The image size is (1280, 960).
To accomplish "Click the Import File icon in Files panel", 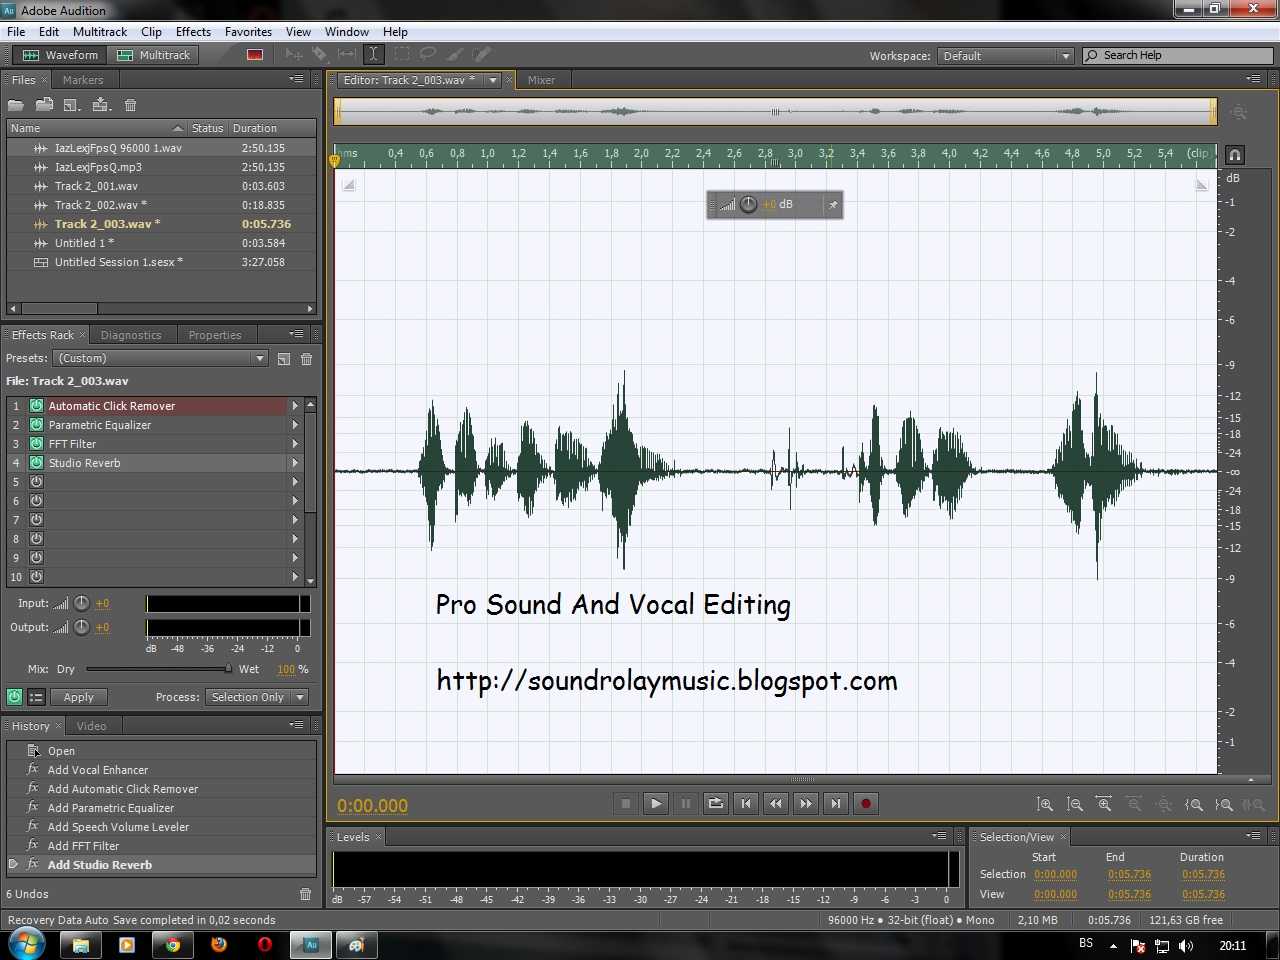I will pos(44,105).
